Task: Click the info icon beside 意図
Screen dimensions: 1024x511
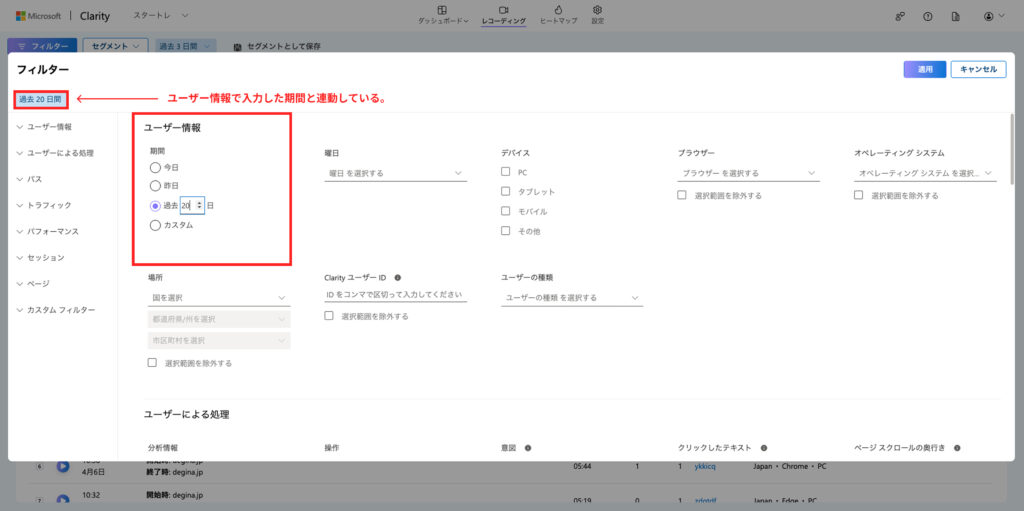Action: [x=527, y=448]
